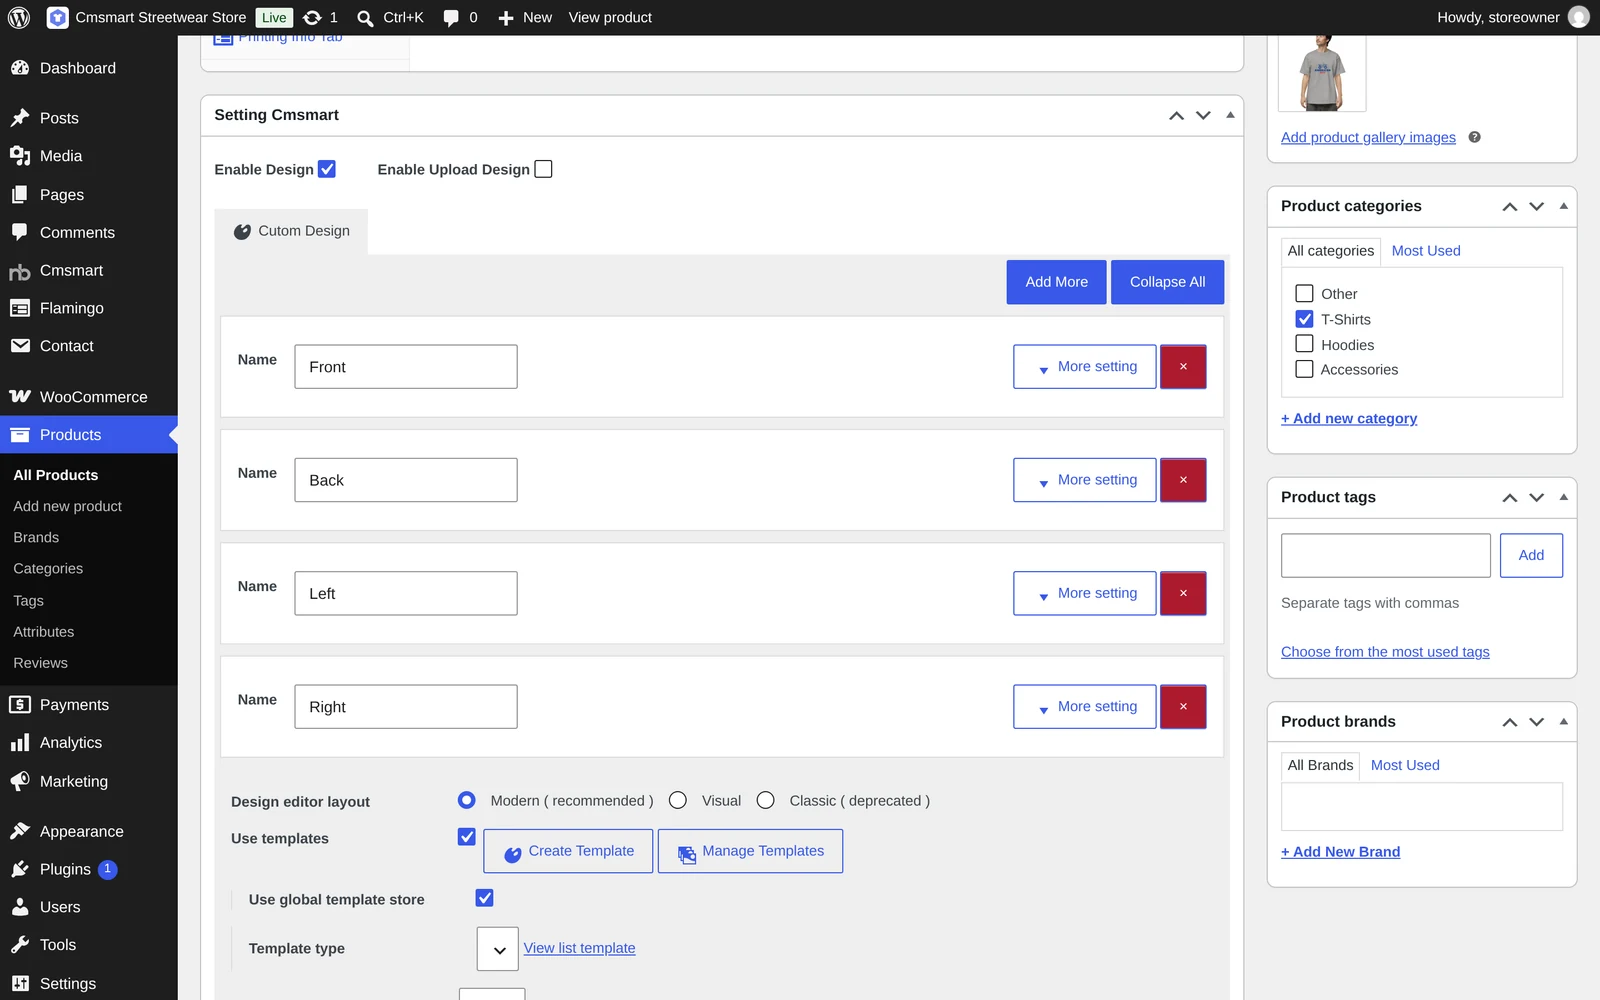Expand More setting for Back
1600x1000 pixels.
click(x=1085, y=480)
